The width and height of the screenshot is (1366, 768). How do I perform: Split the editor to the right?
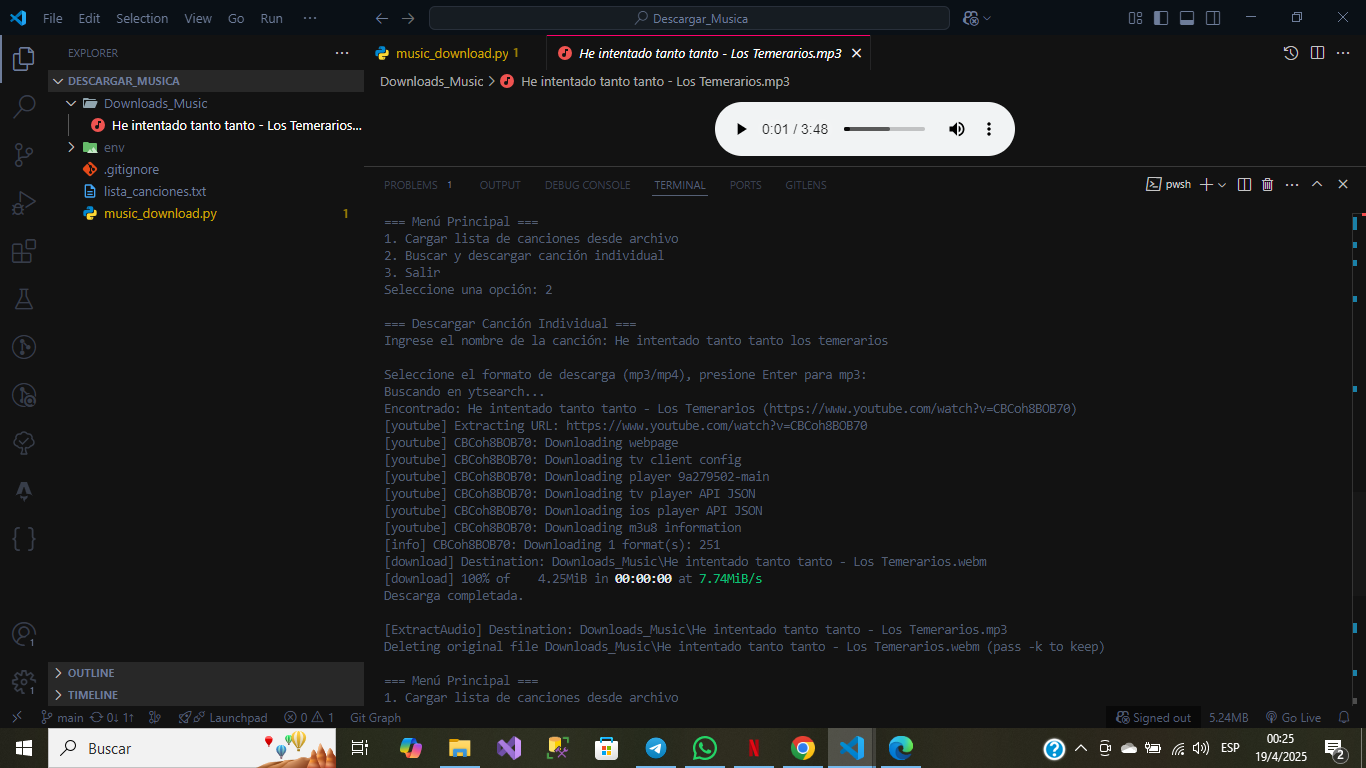(x=1317, y=53)
